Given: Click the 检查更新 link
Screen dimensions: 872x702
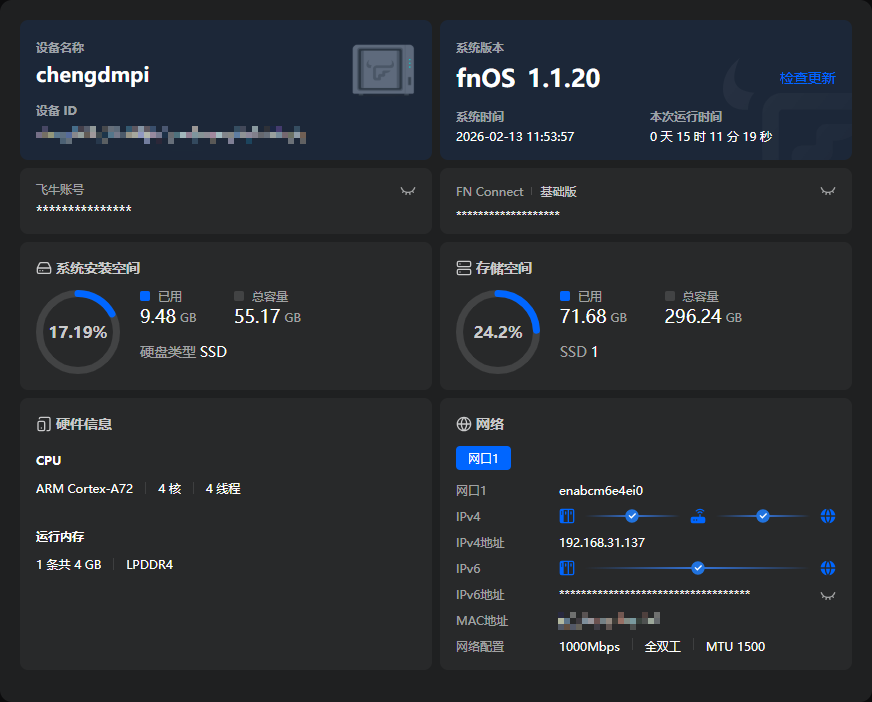Looking at the screenshot, I should pos(807,78).
